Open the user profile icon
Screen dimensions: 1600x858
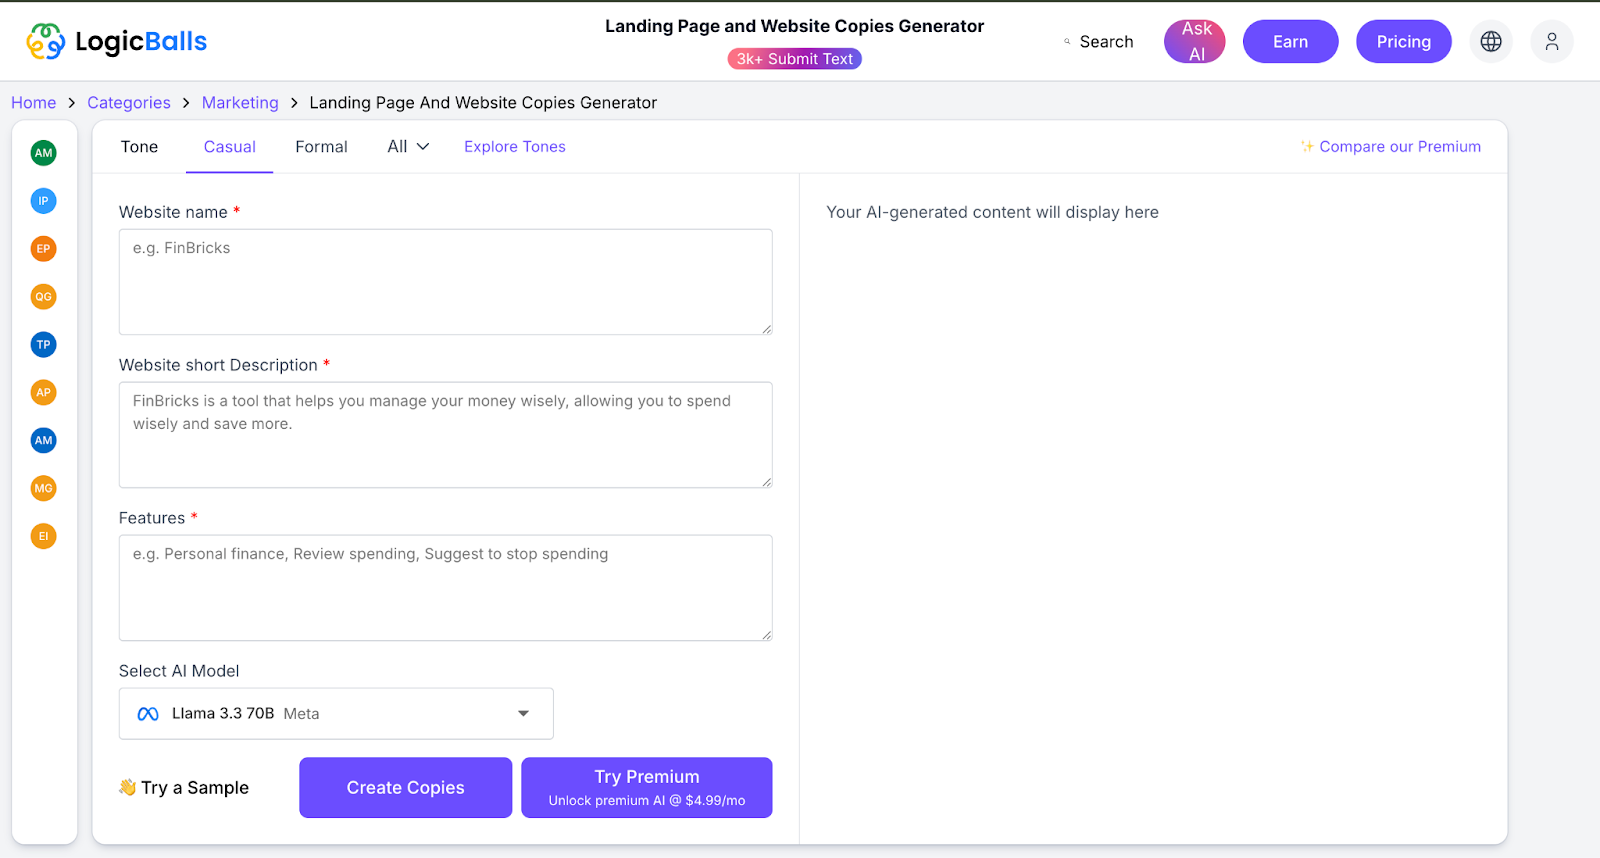(x=1552, y=42)
